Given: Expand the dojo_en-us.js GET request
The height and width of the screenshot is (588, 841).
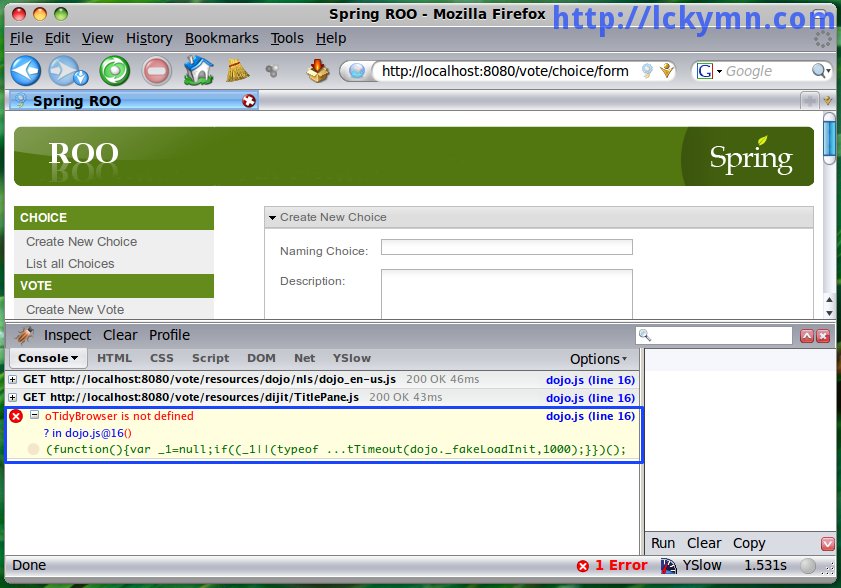Looking at the screenshot, I should 12,379.
